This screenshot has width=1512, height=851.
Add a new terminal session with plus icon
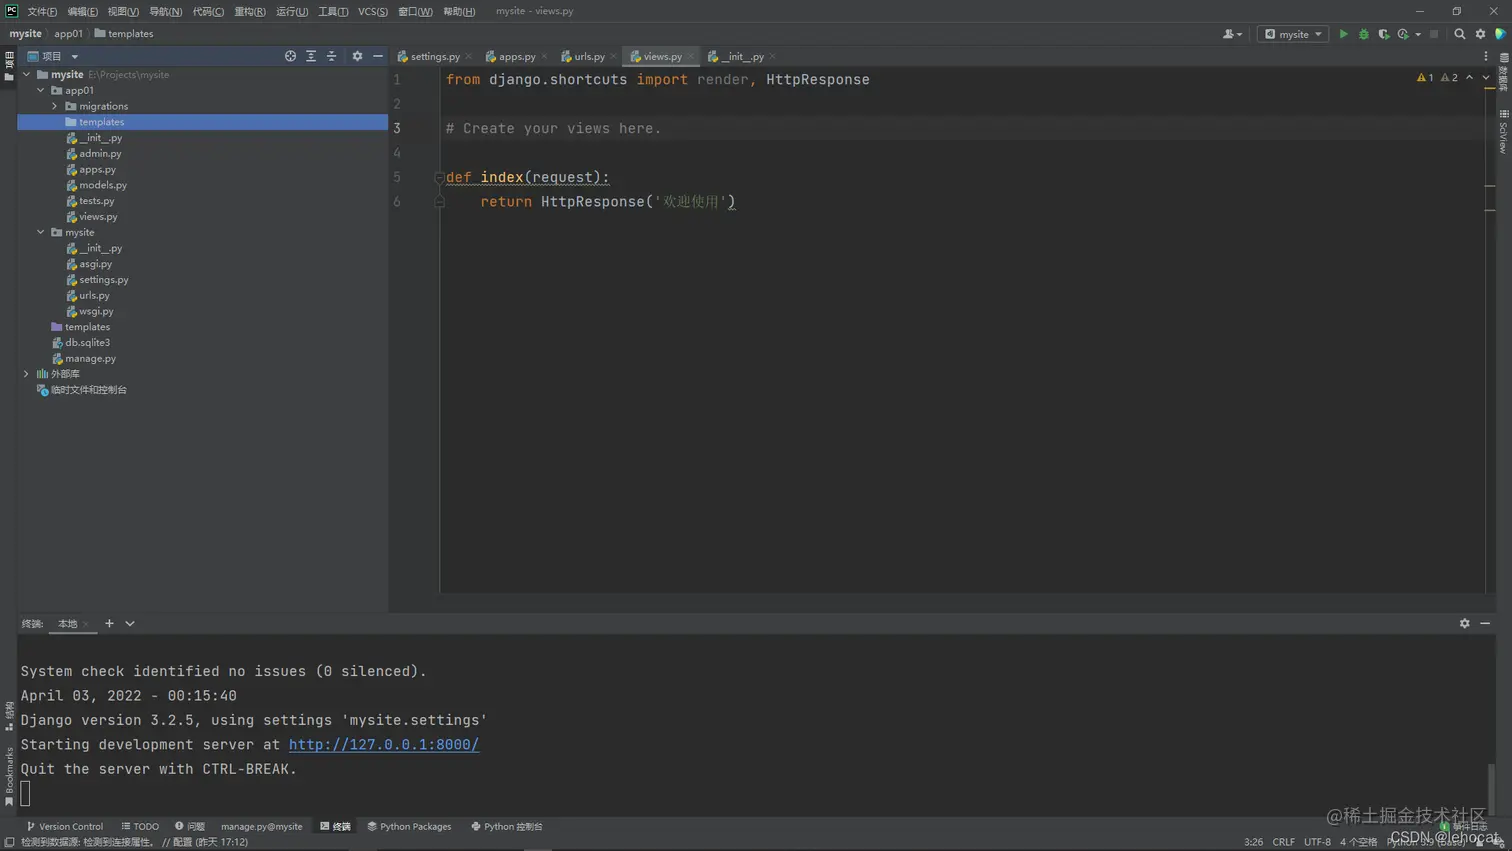click(109, 623)
